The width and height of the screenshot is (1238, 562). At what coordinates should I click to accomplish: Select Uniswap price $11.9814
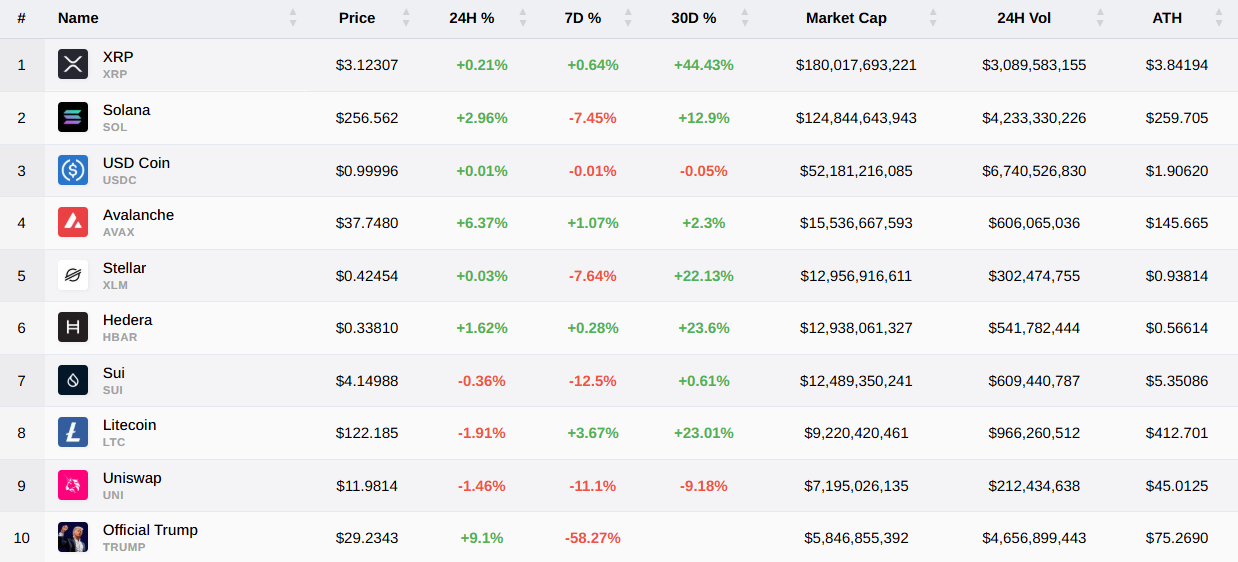[x=367, y=486]
